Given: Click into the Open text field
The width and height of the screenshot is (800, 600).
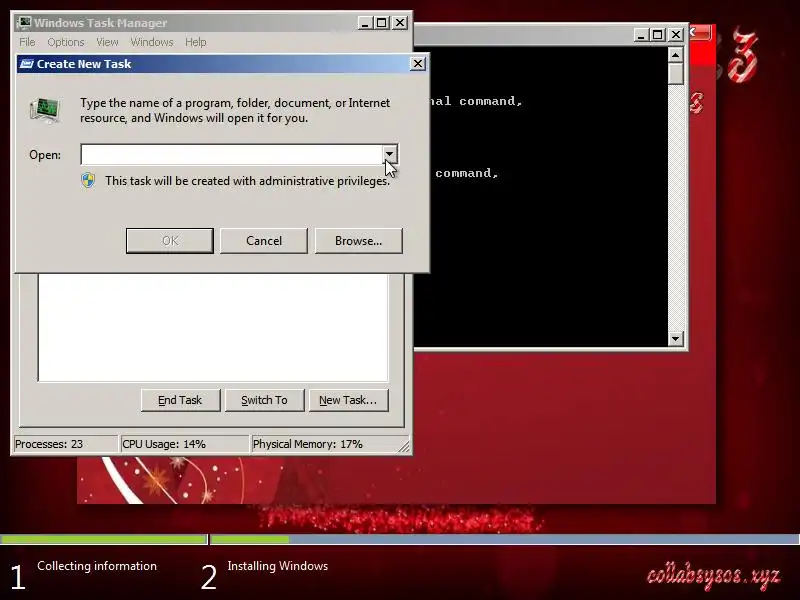Looking at the screenshot, I should pos(232,155).
